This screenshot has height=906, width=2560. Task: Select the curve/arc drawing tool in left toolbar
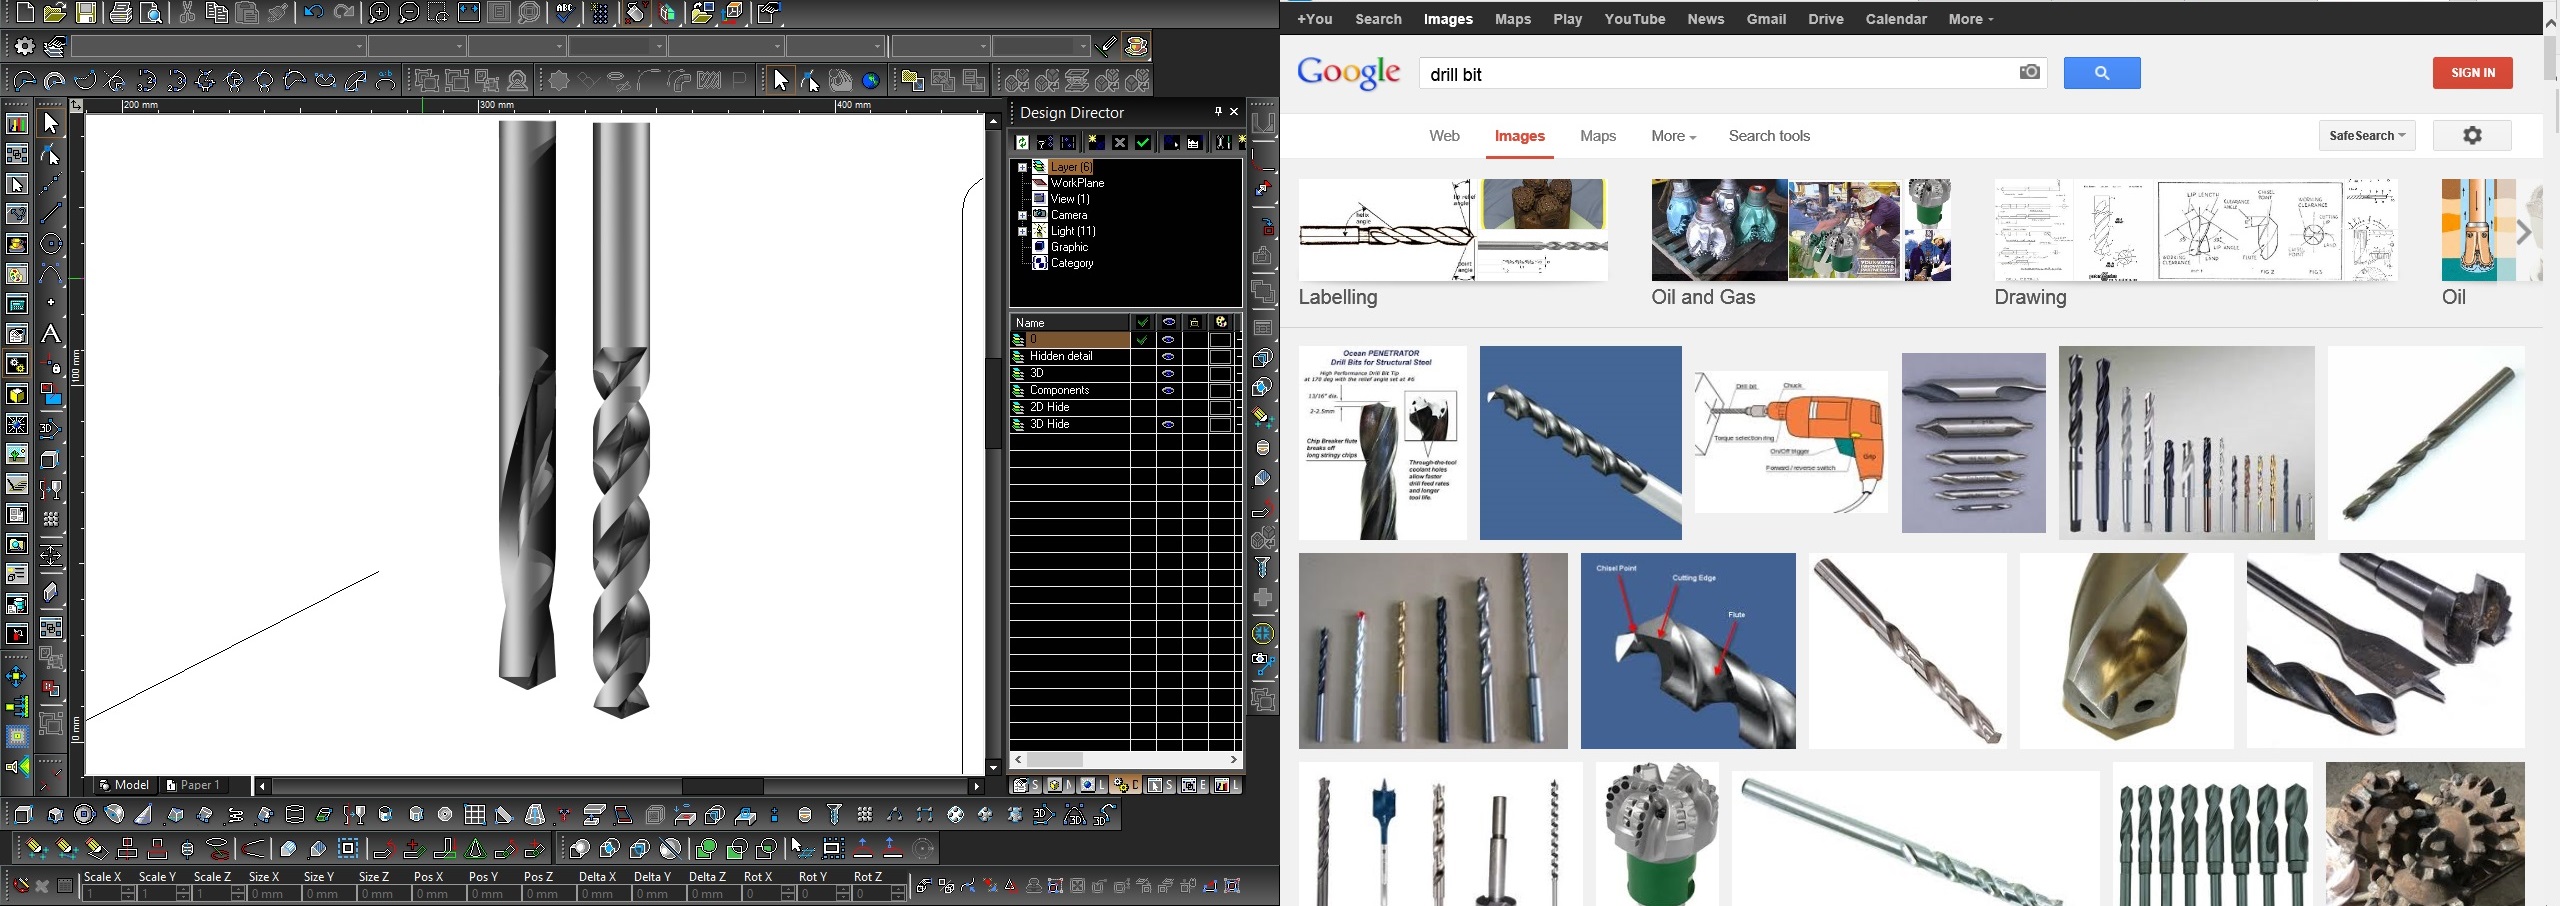50,273
